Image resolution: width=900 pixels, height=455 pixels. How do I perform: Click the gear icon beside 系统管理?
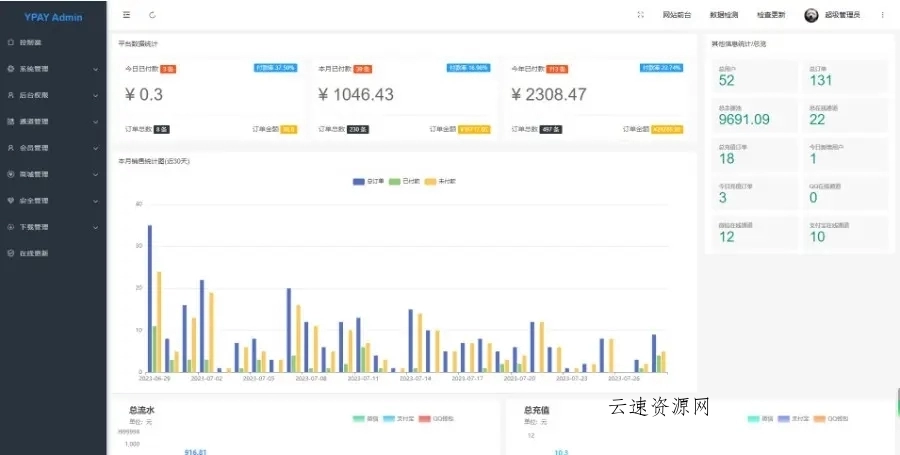(10, 69)
